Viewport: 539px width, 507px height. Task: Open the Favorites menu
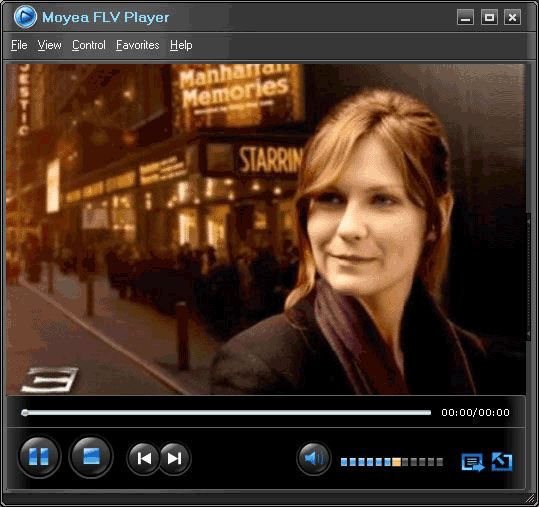[138, 45]
